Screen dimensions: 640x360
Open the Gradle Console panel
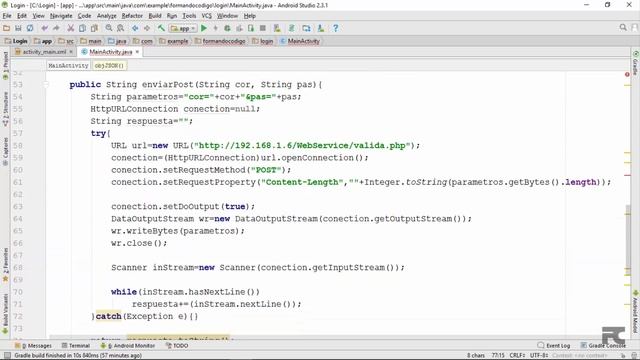coord(603,346)
